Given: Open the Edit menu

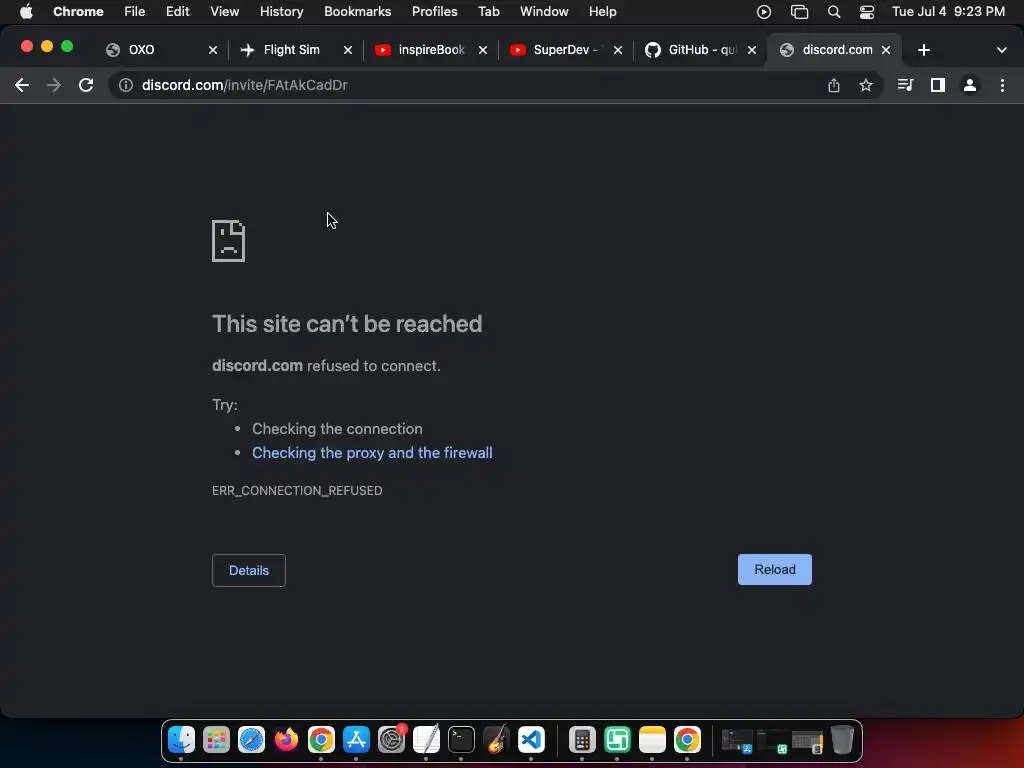Looking at the screenshot, I should pos(178,12).
